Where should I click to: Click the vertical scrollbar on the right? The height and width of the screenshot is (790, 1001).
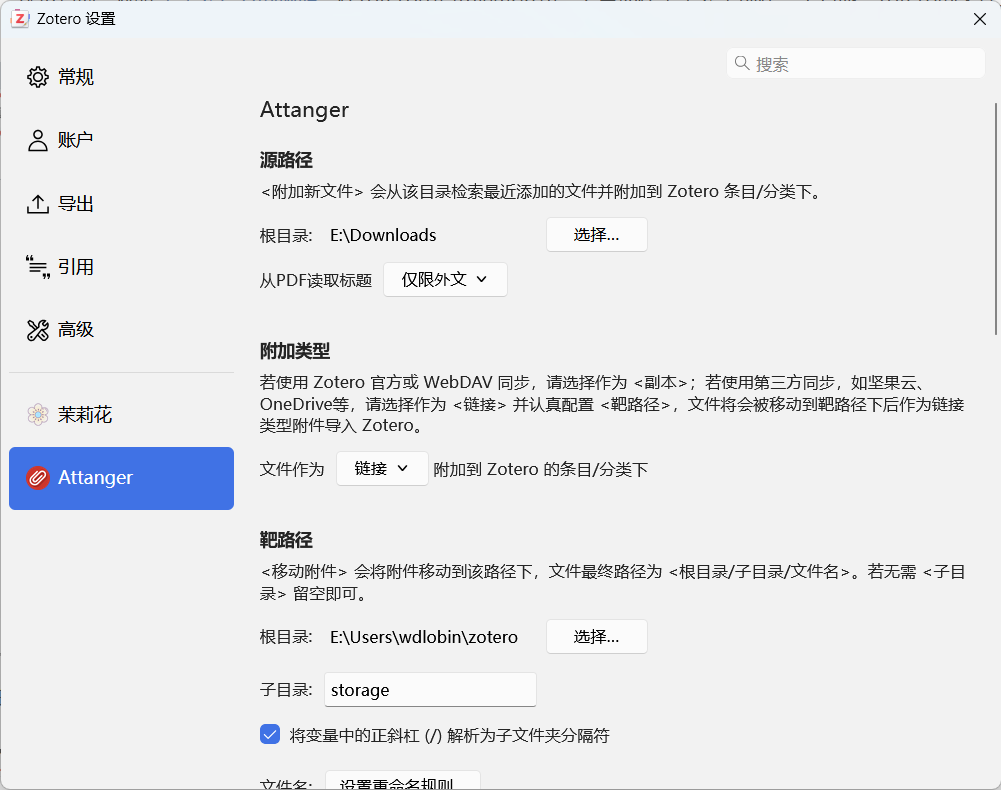coord(997,218)
